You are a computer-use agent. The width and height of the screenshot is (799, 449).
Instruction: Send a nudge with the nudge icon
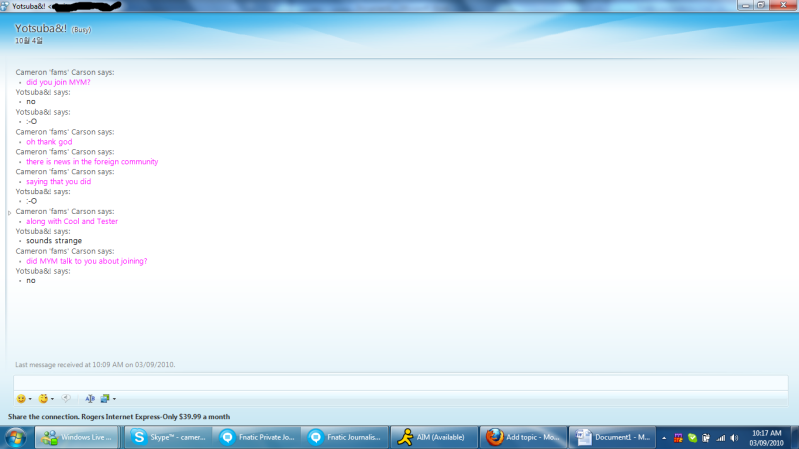66,399
